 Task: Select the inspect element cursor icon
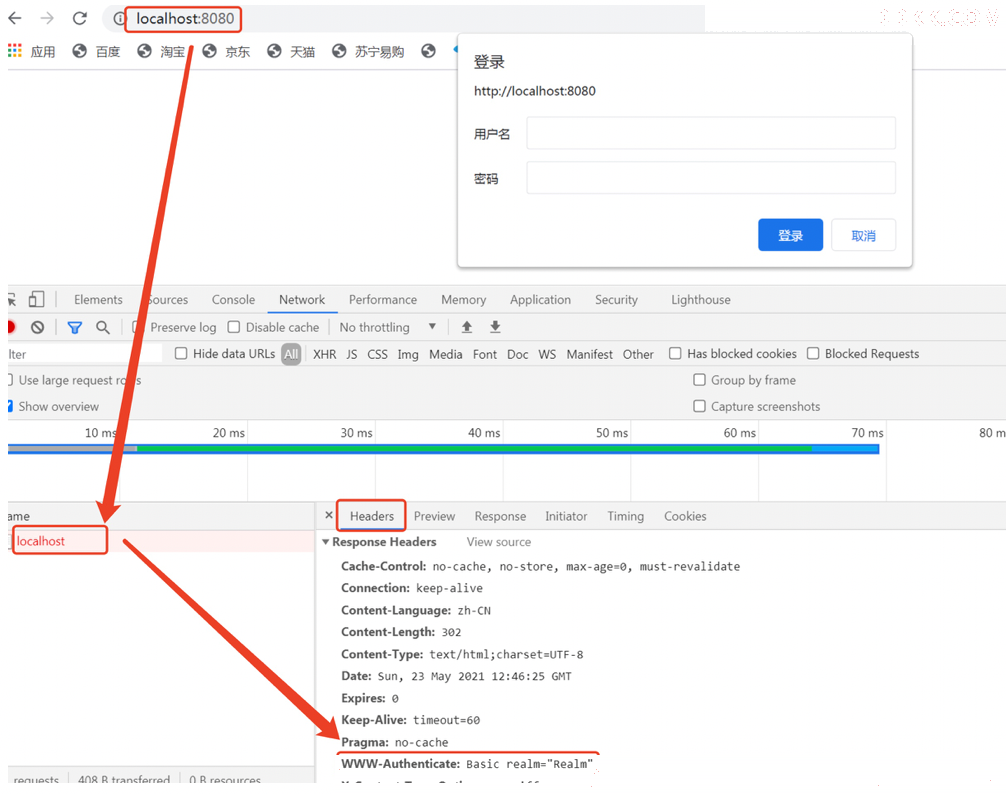(12, 300)
